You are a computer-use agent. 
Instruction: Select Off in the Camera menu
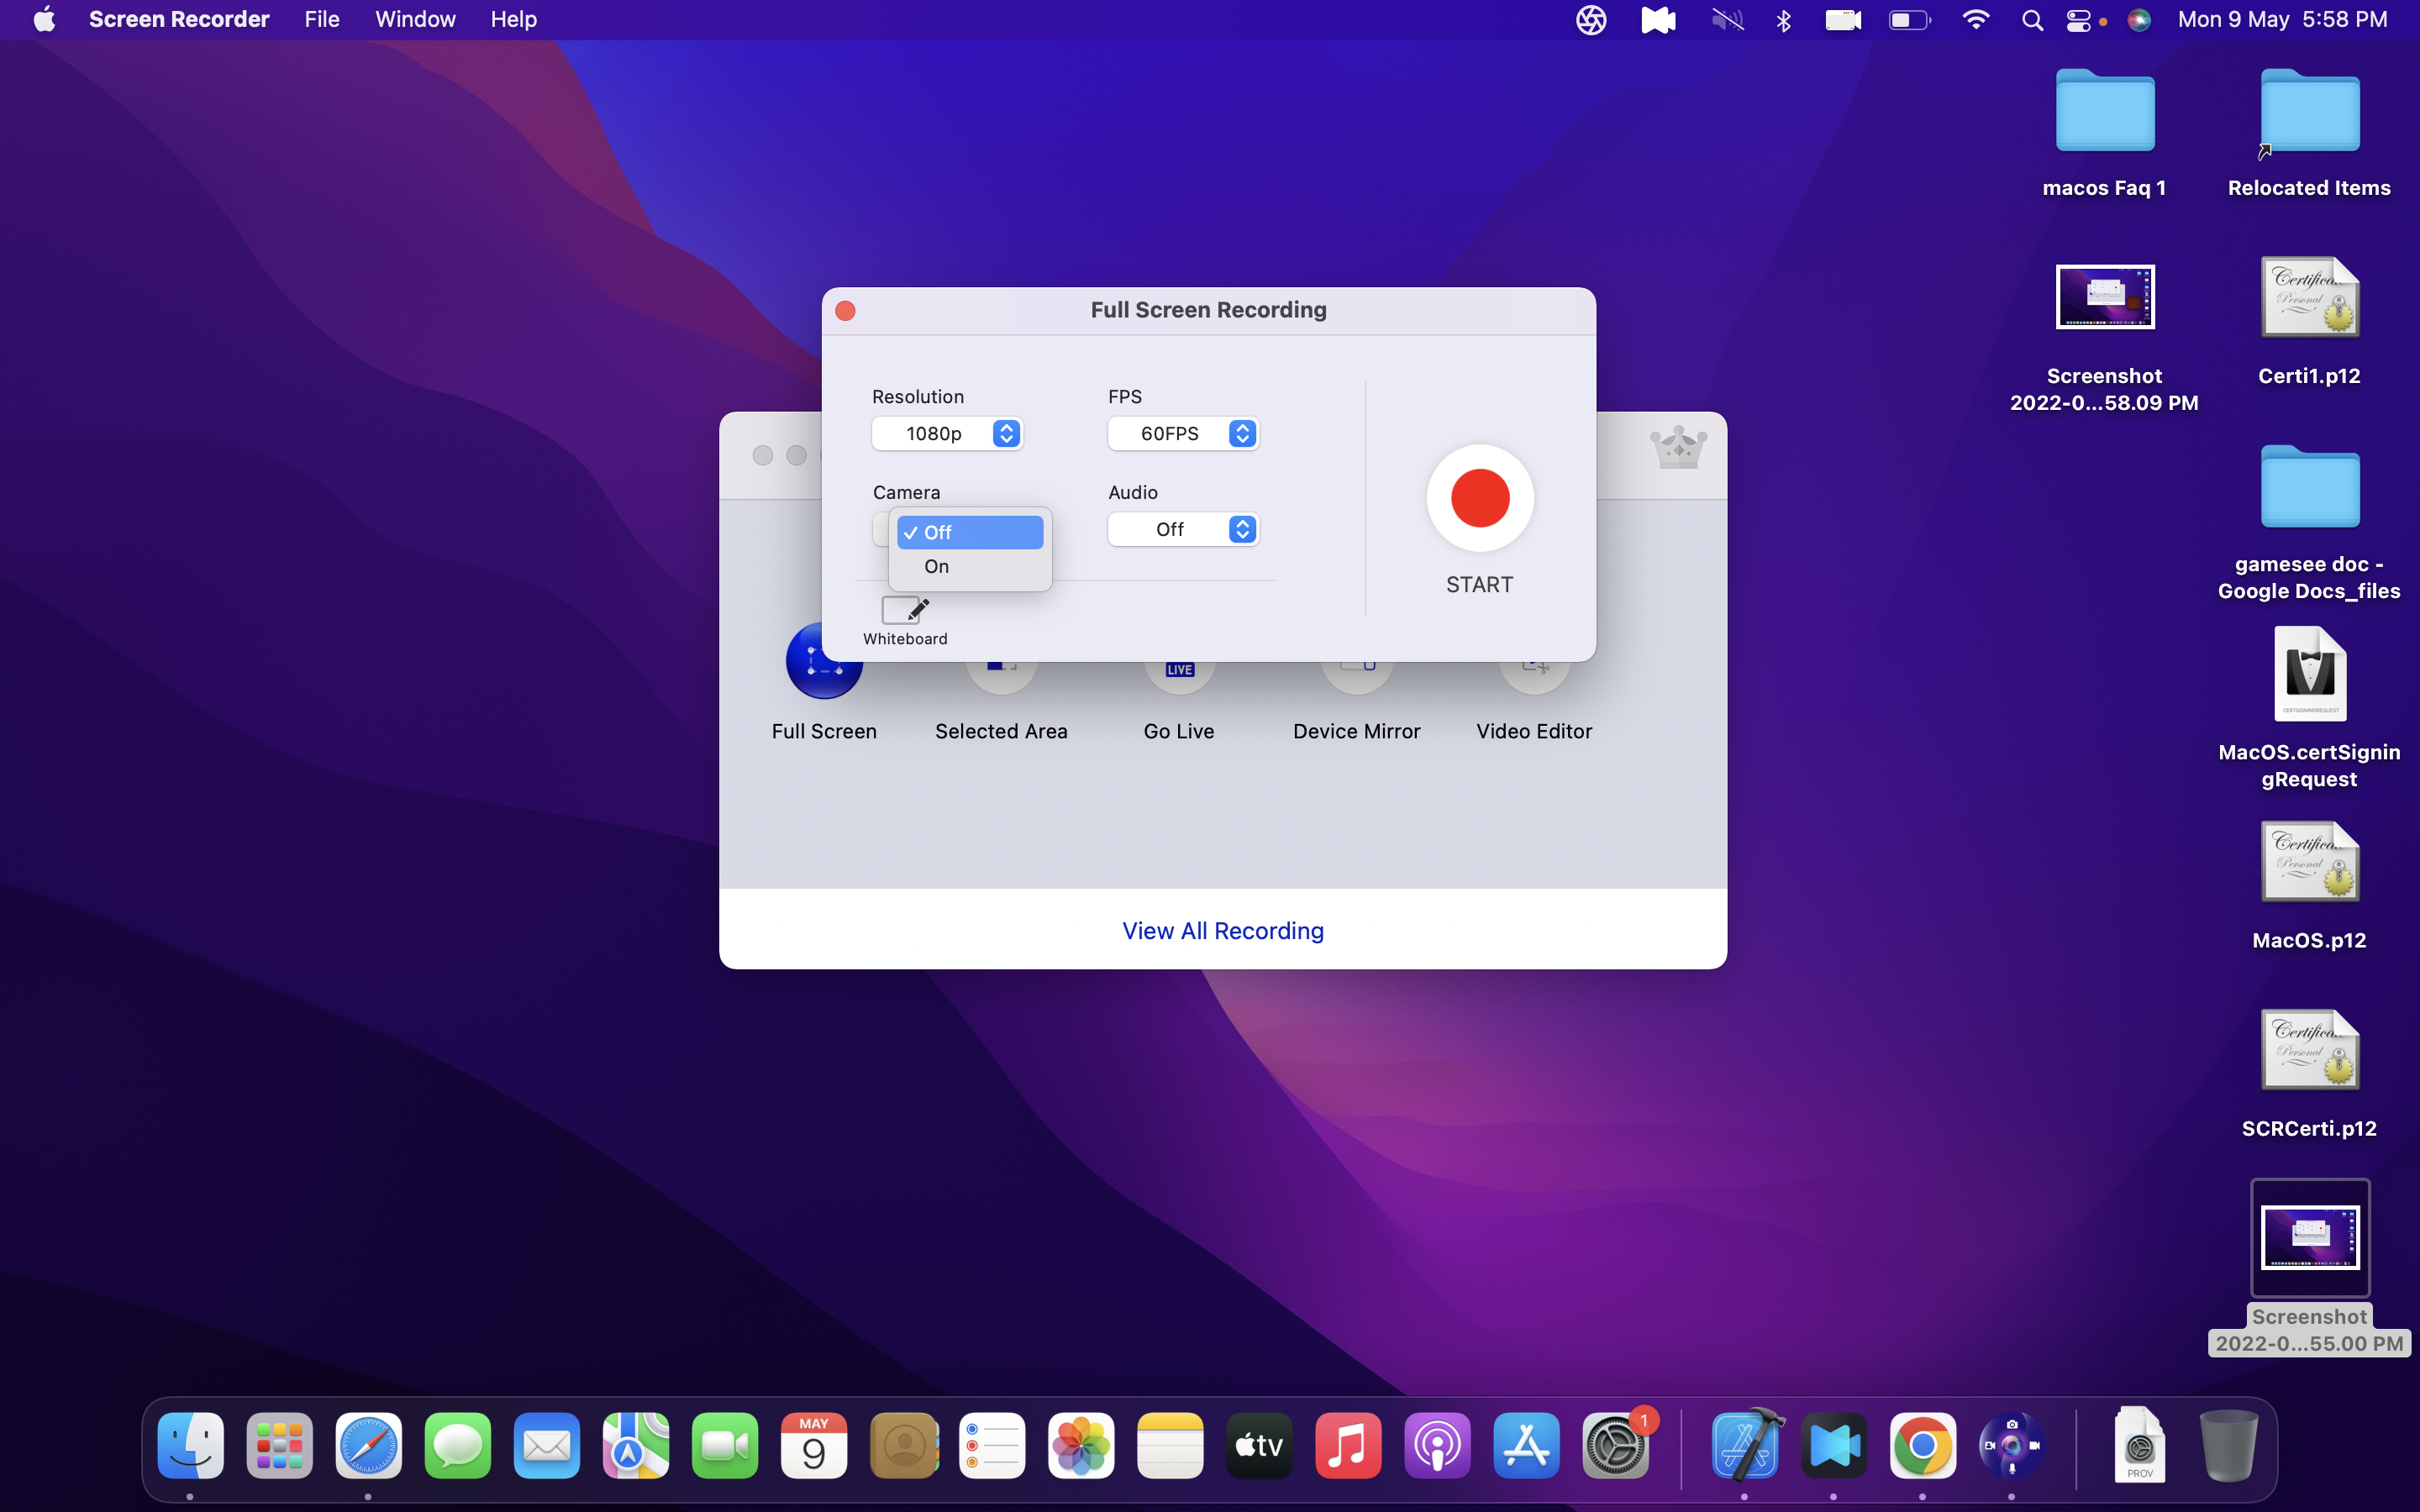point(970,532)
